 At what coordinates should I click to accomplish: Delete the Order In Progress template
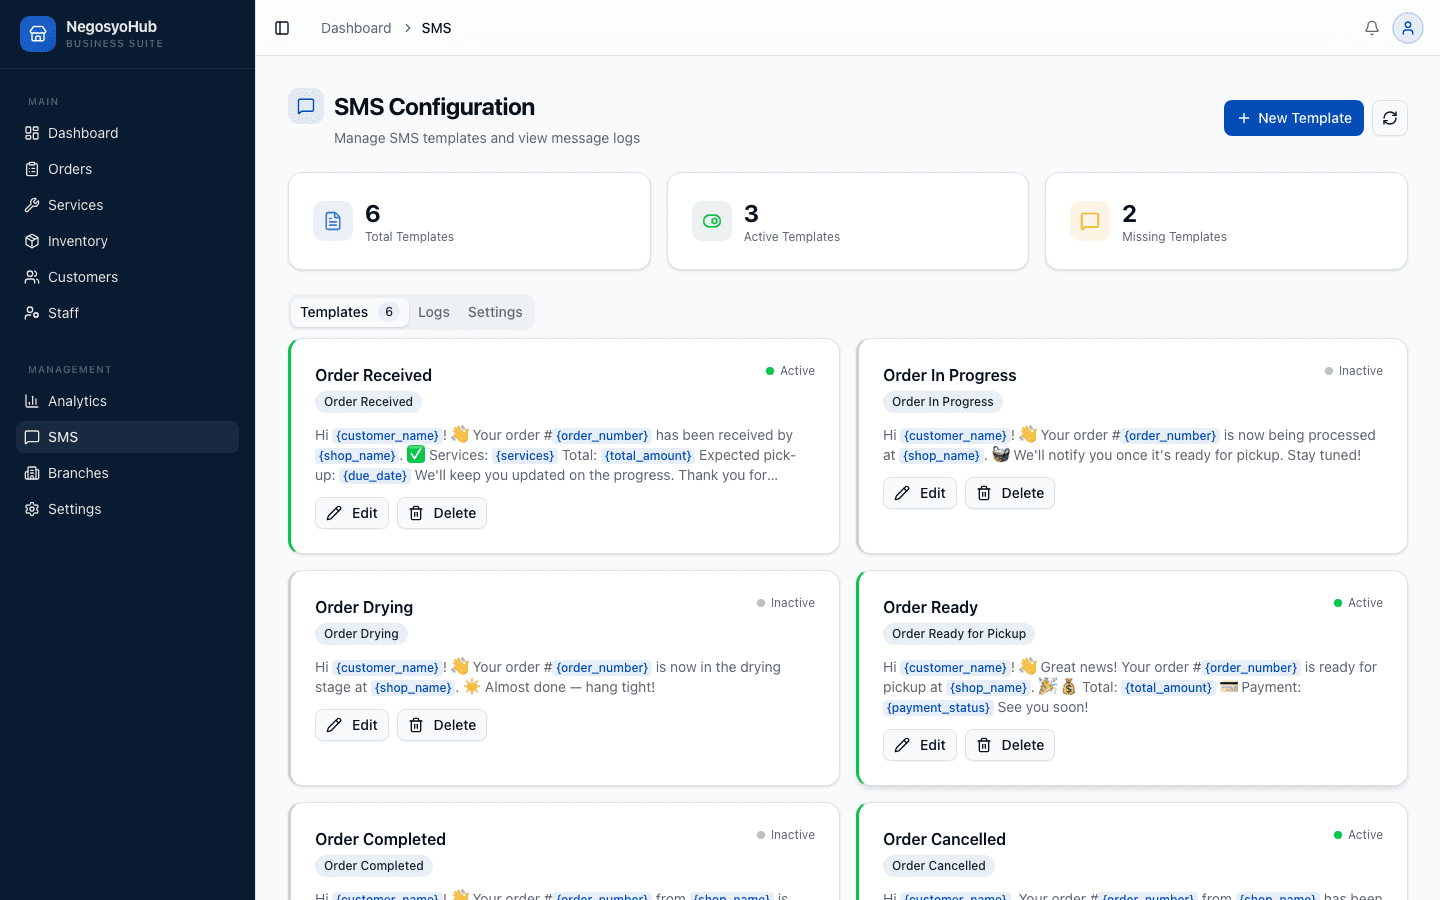pos(1009,493)
